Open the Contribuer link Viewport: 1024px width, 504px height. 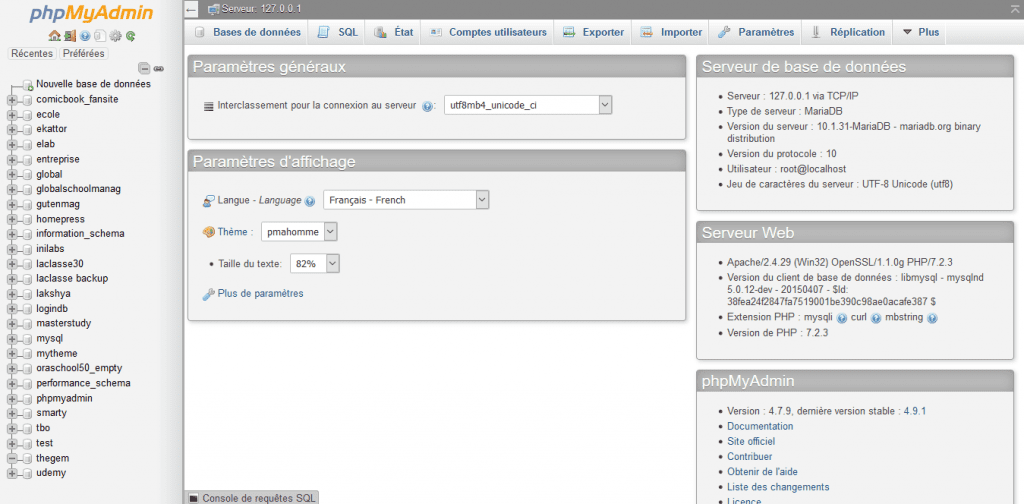[750, 456]
